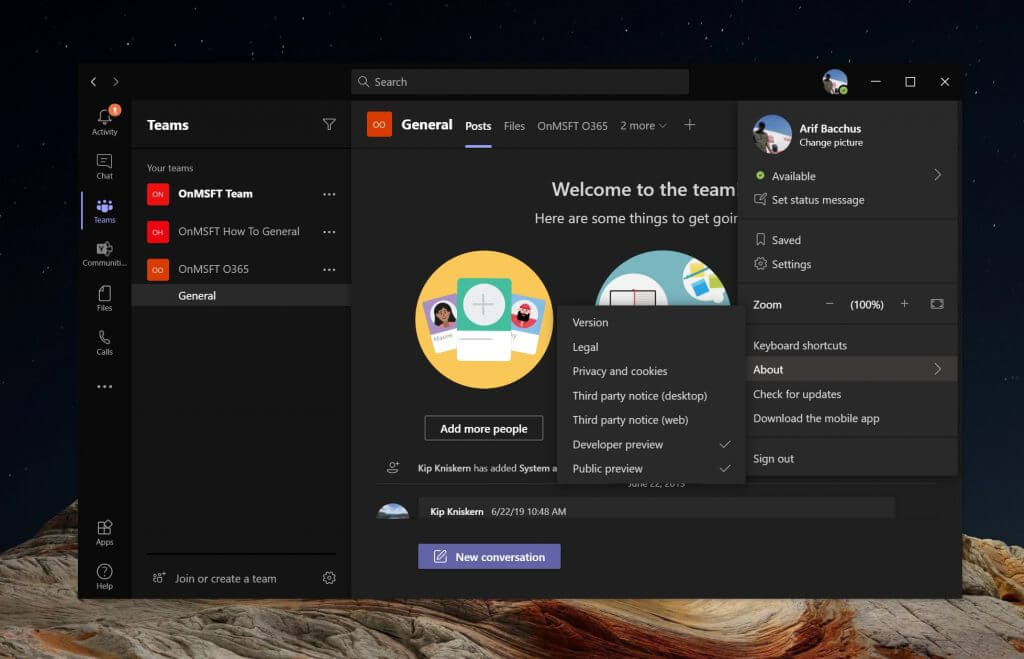Switch to the Files tab
Viewport: 1024px width, 659px height.
(514, 126)
